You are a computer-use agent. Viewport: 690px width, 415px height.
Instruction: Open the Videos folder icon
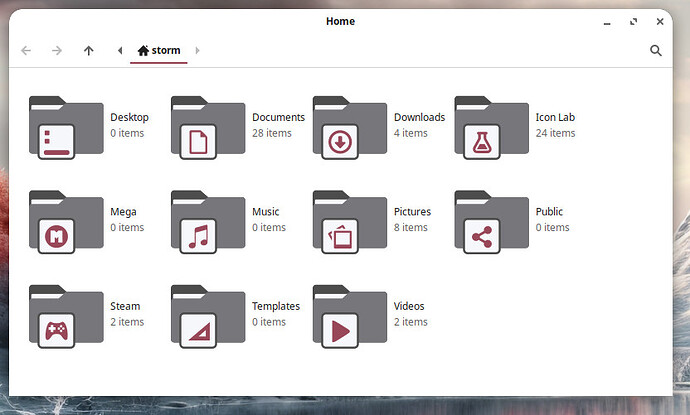[x=350, y=316]
